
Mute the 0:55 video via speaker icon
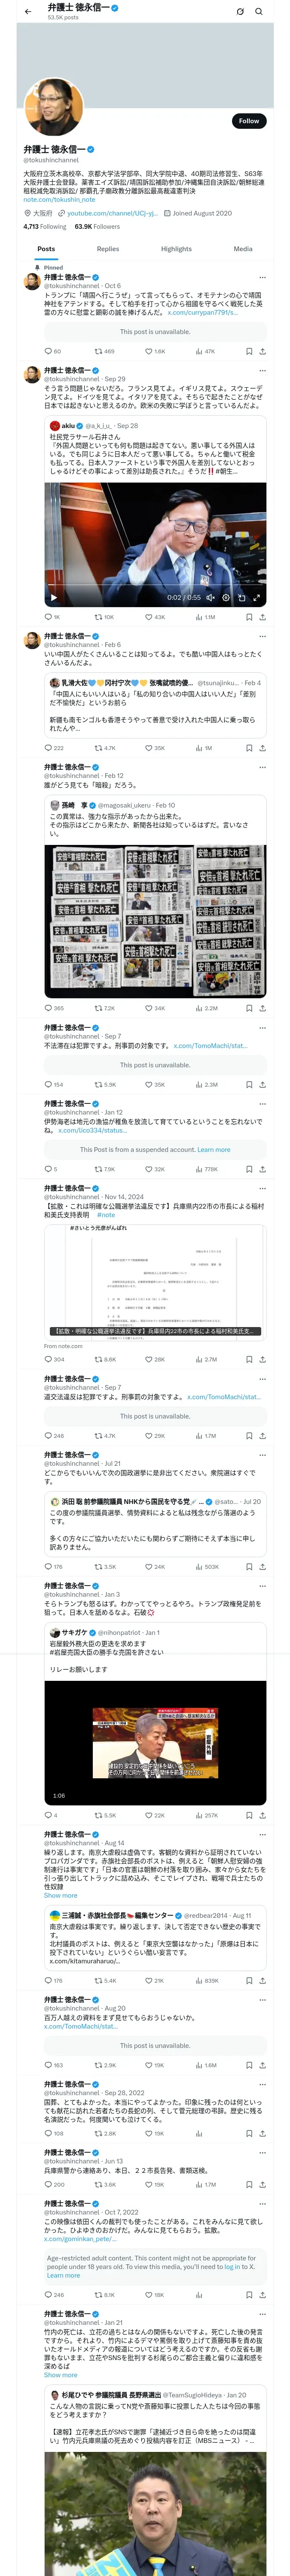(x=210, y=597)
